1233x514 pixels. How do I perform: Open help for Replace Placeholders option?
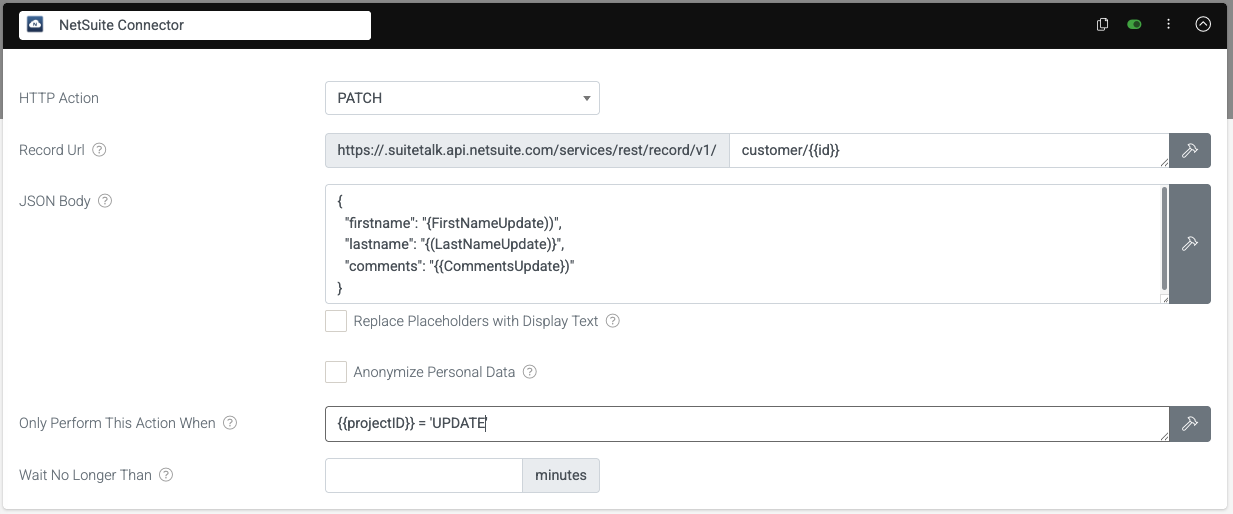point(613,321)
